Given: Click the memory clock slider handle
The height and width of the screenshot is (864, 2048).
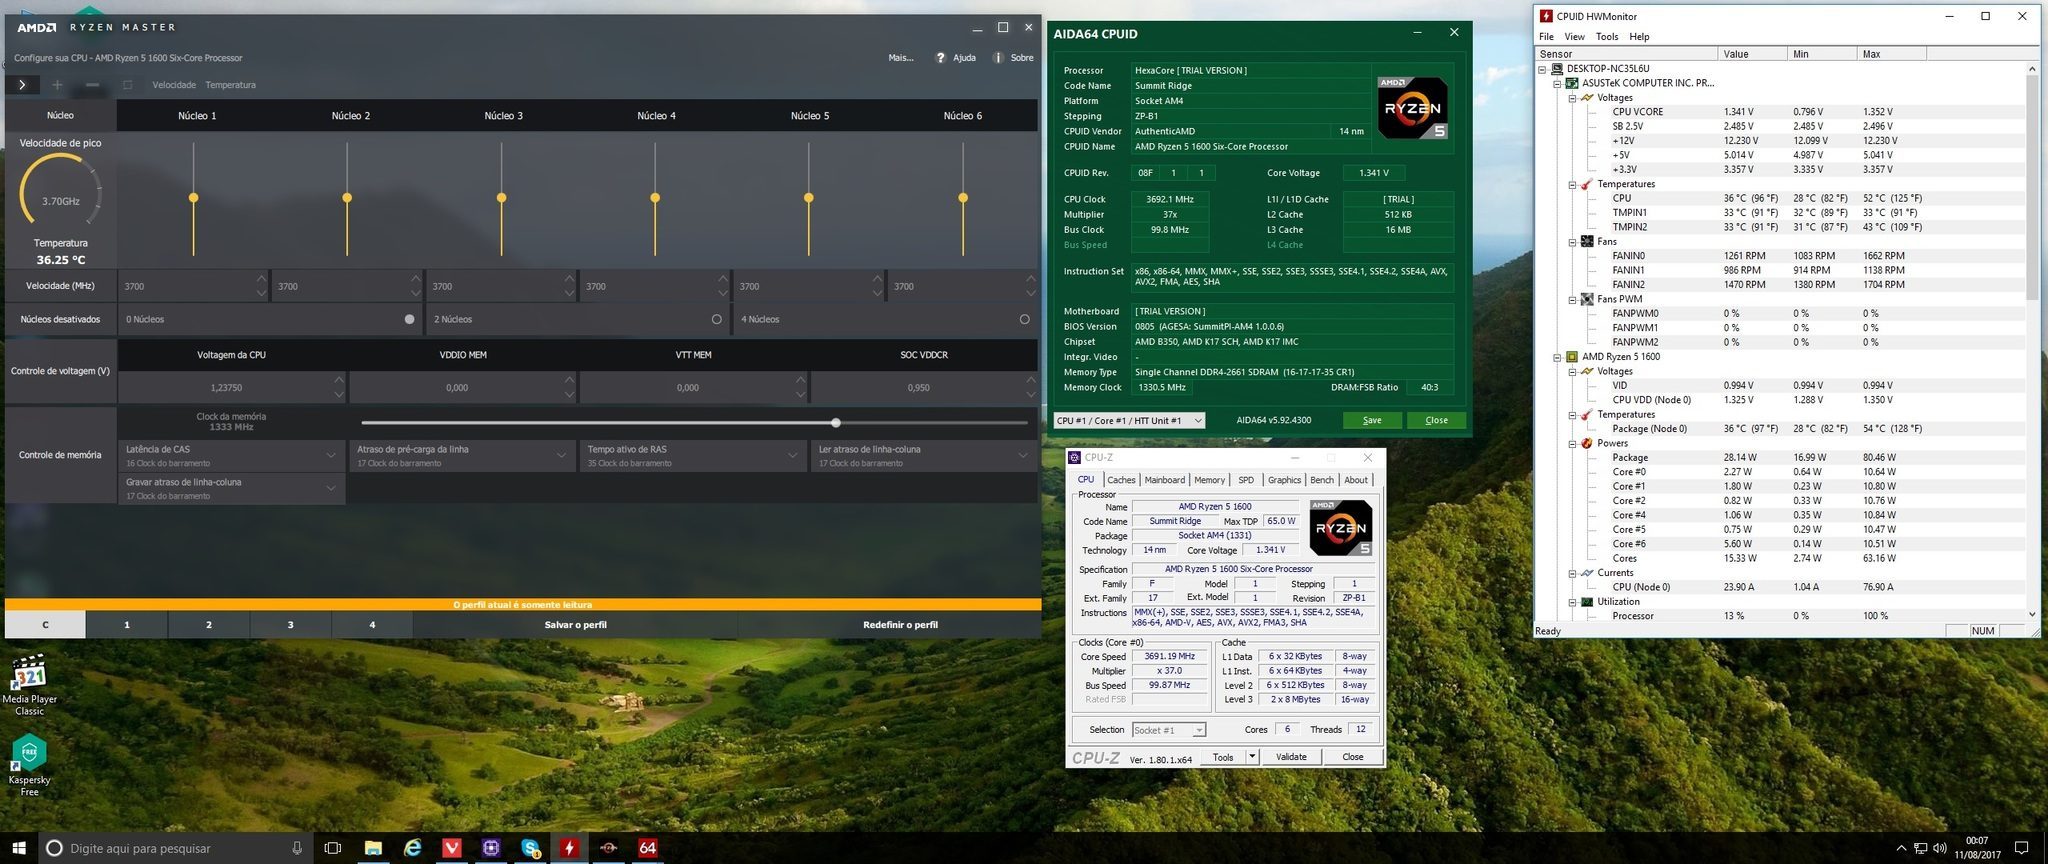Looking at the screenshot, I should [x=836, y=423].
